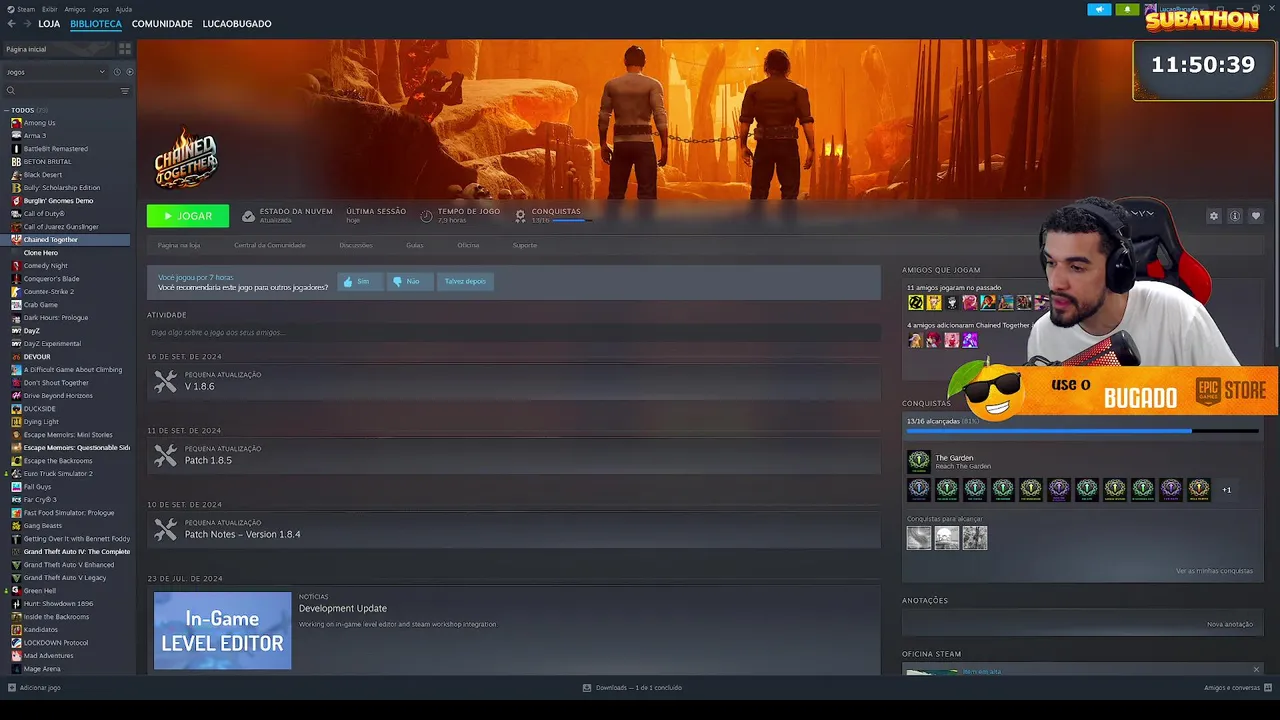The image size is (1280, 720).
Task: Click The Garden achievement icon
Action: pos(918,461)
